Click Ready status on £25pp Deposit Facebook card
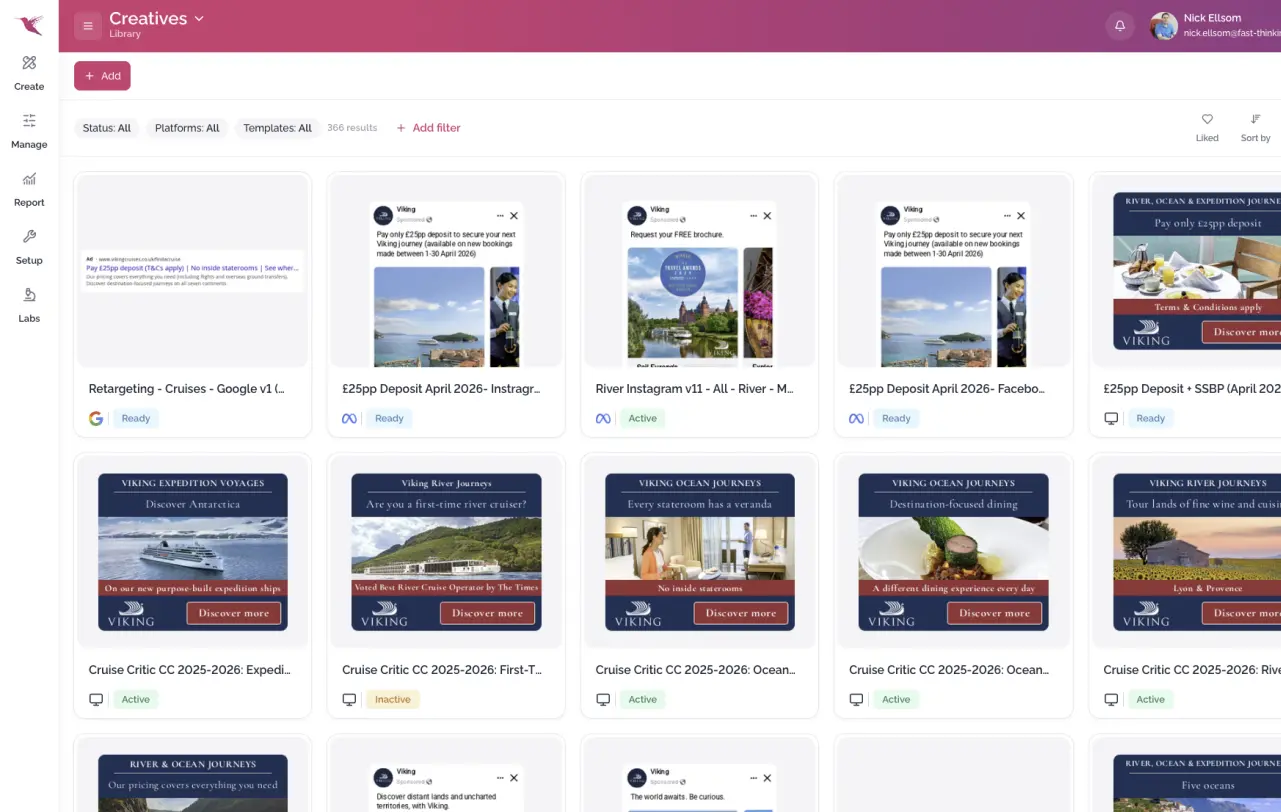Viewport: 1281px width, 812px height. [897, 418]
